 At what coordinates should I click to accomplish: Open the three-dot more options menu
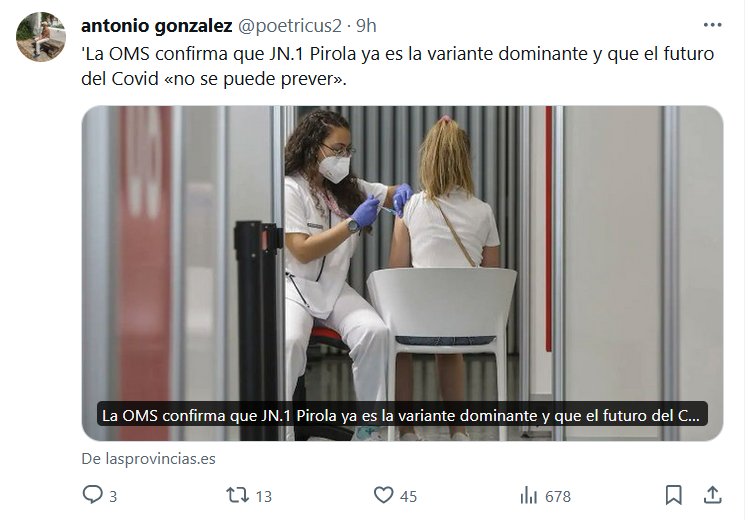[x=712, y=25]
